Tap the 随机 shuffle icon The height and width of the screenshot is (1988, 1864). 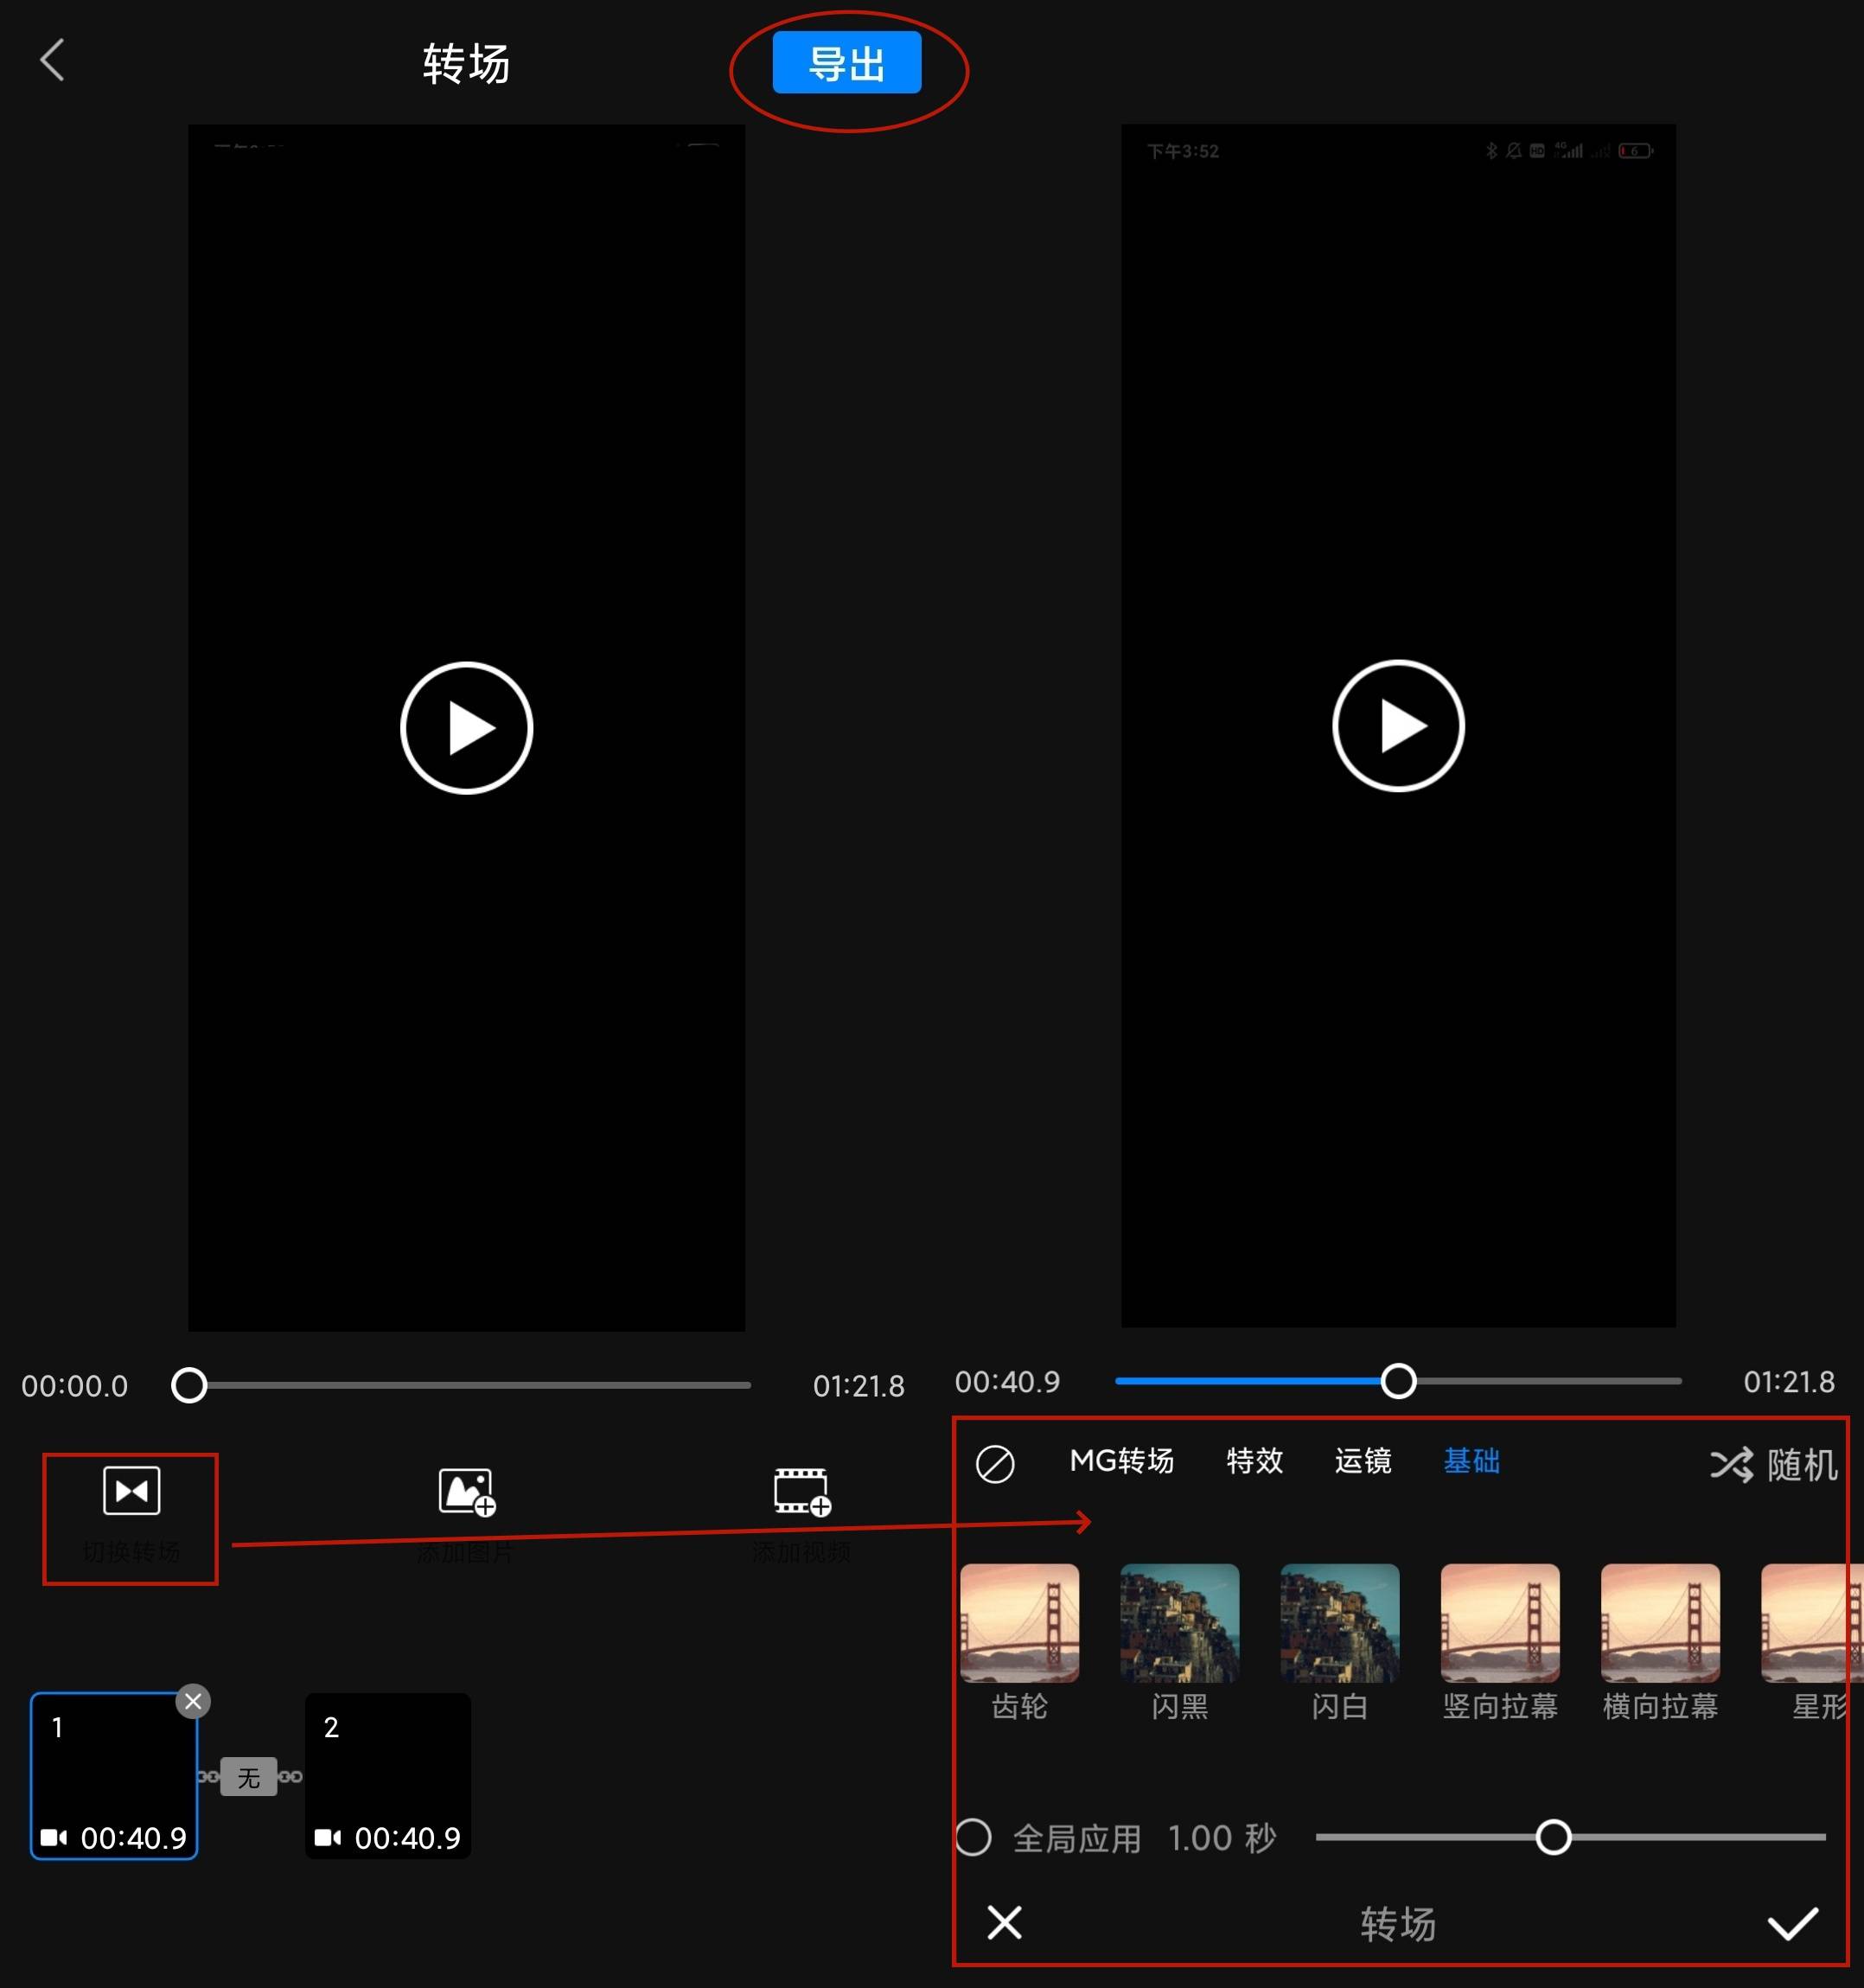1731,1465
